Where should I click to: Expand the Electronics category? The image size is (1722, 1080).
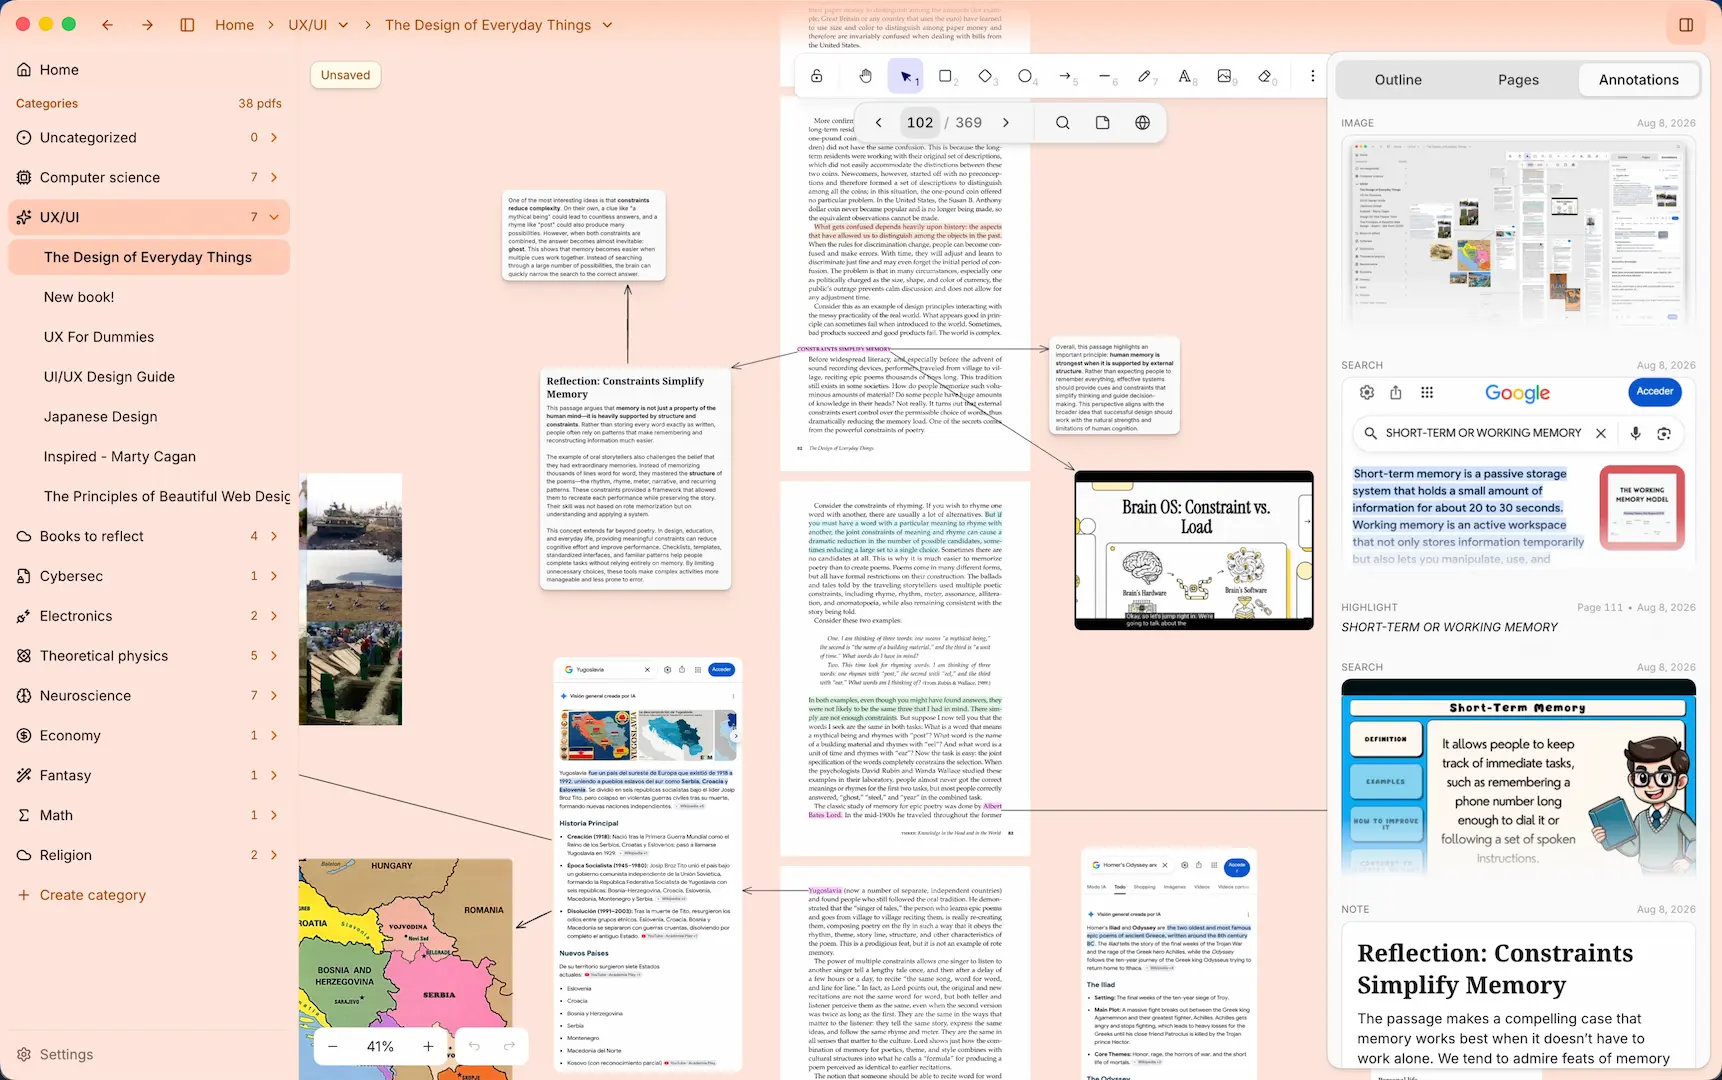click(x=274, y=616)
